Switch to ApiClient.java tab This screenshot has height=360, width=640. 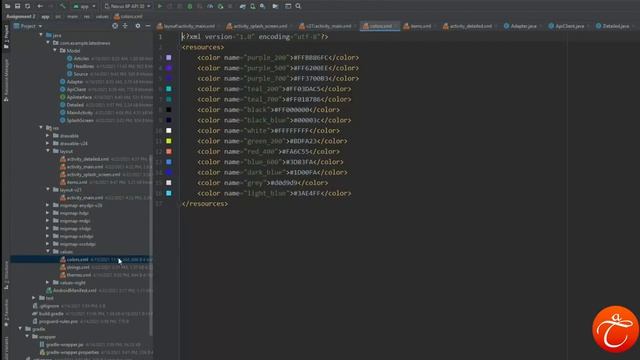click(566, 26)
